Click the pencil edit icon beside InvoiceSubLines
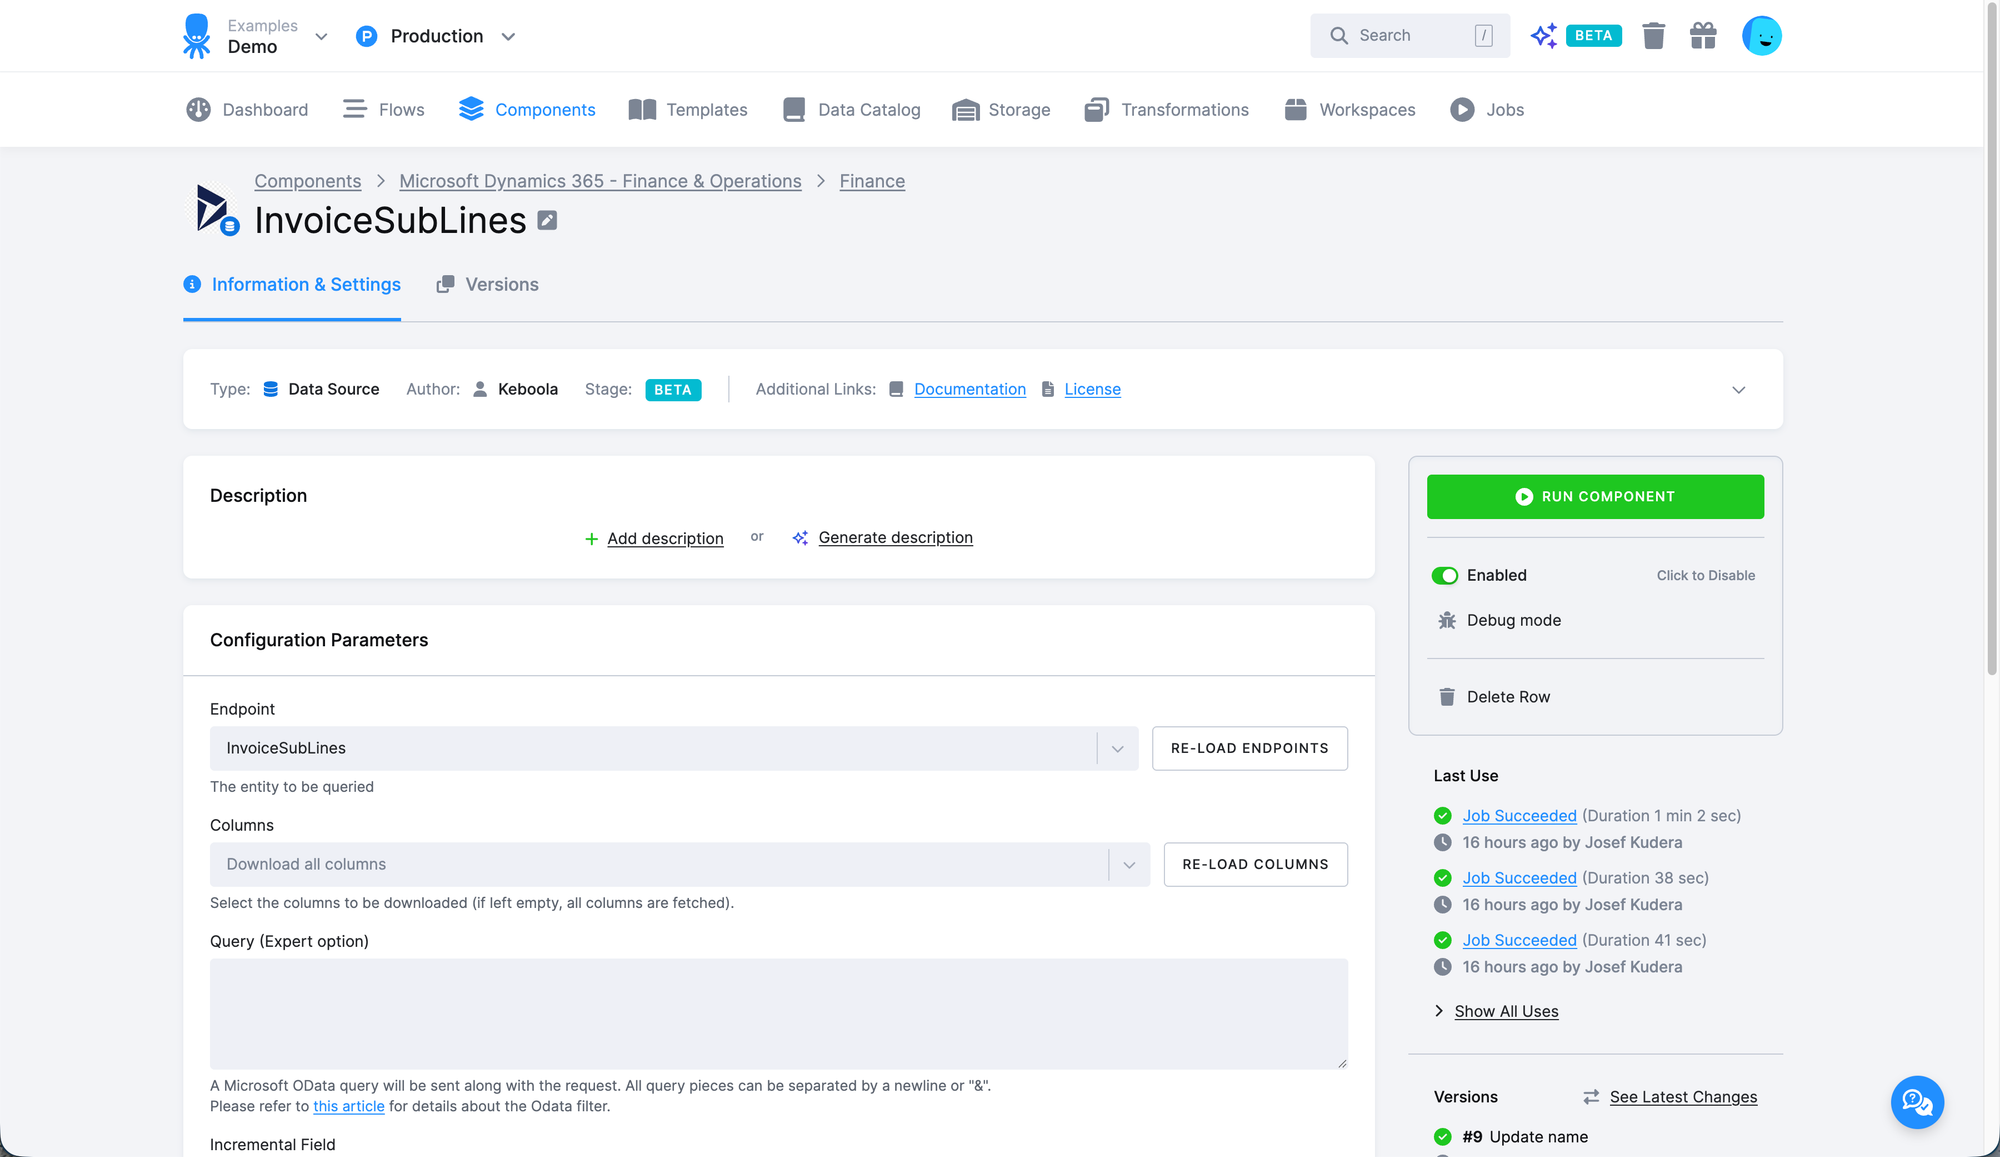This screenshot has height=1157, width=2000. pos(547,220)
